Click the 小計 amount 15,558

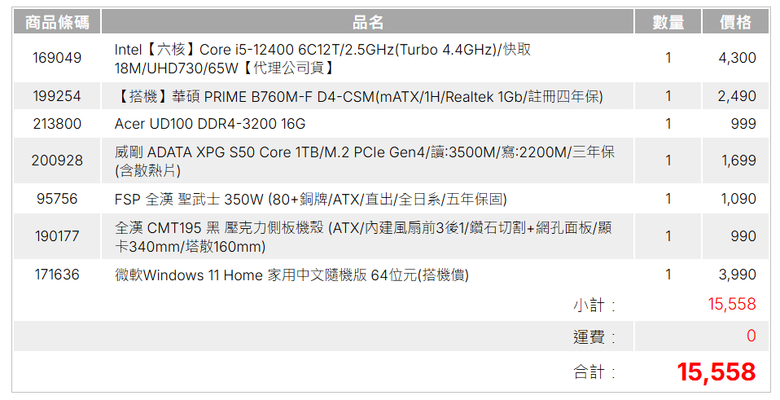732,304
